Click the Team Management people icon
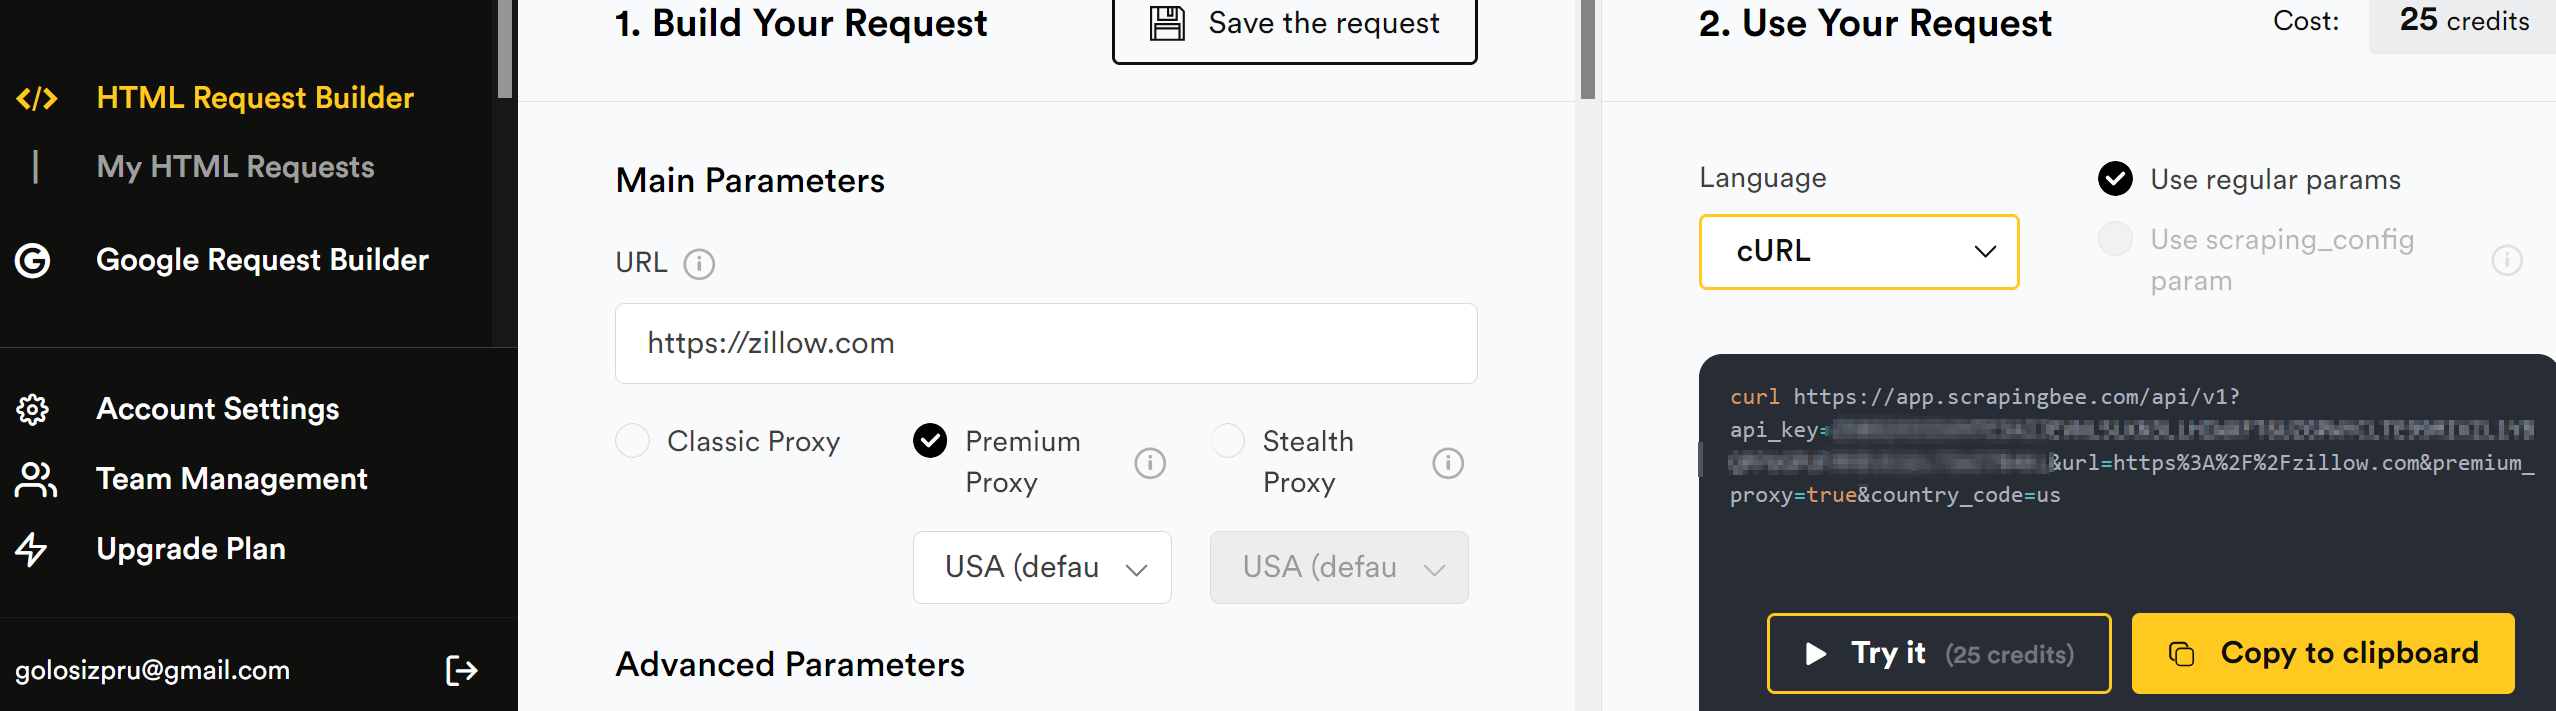Screen dimensions: 2556x711 (33, 479)
